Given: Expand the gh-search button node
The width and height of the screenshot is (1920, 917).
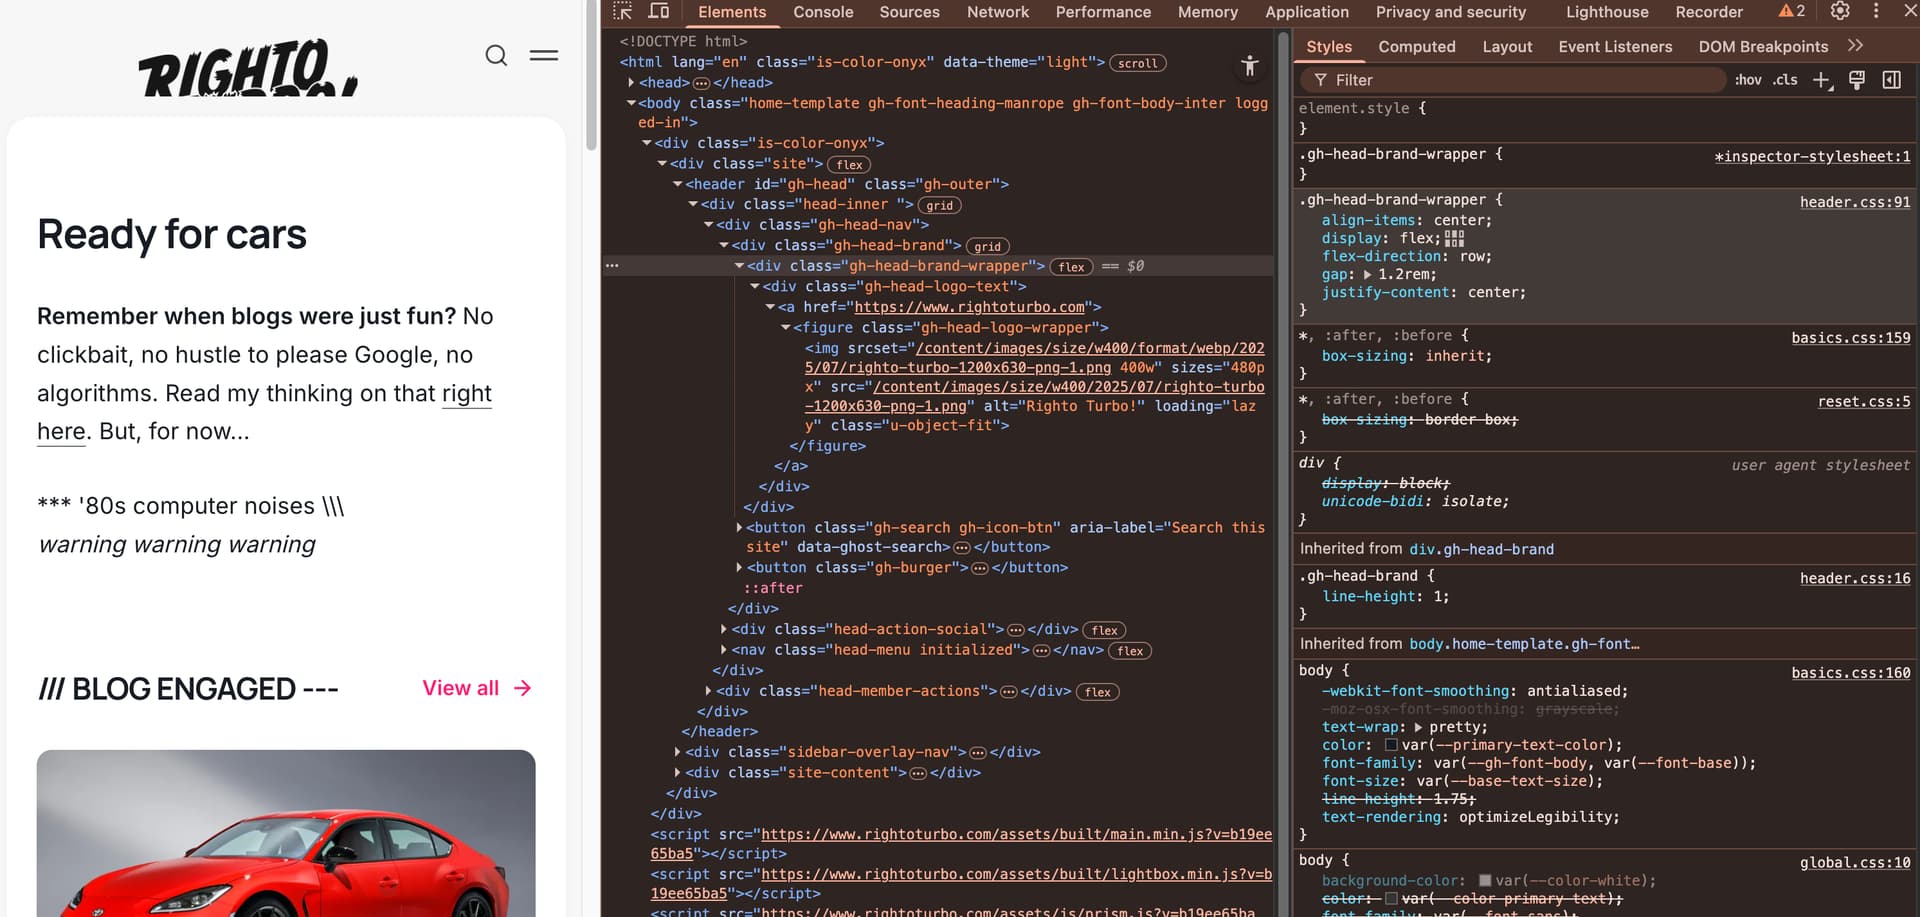Looking at the screenshot, I should (739, 527).
